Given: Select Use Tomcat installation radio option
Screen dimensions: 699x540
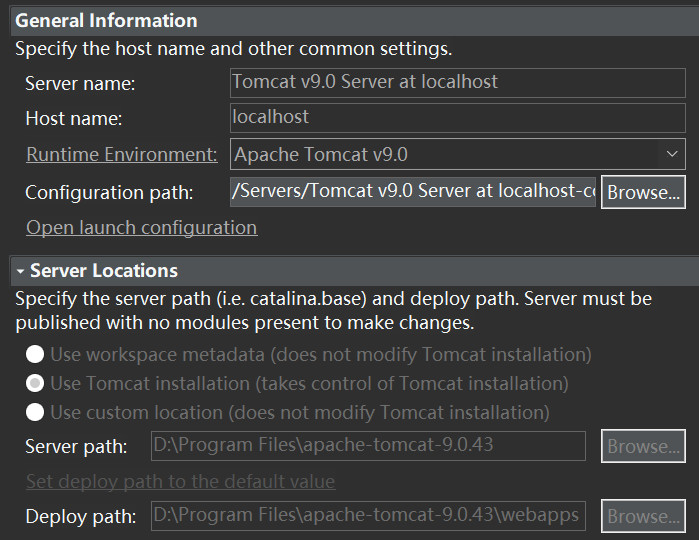Looking at the screenshot, I should (35, 383).
